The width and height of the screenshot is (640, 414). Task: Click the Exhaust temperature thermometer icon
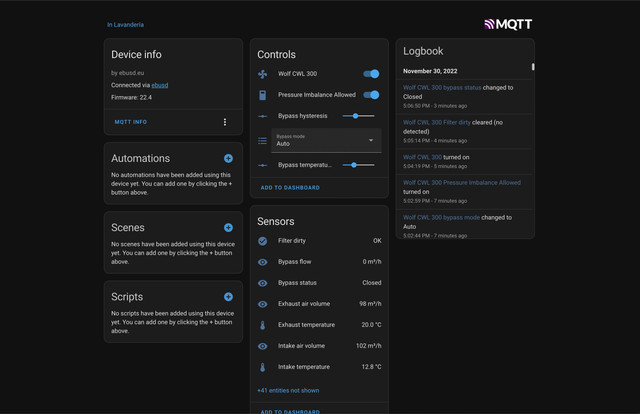point(263,325)
